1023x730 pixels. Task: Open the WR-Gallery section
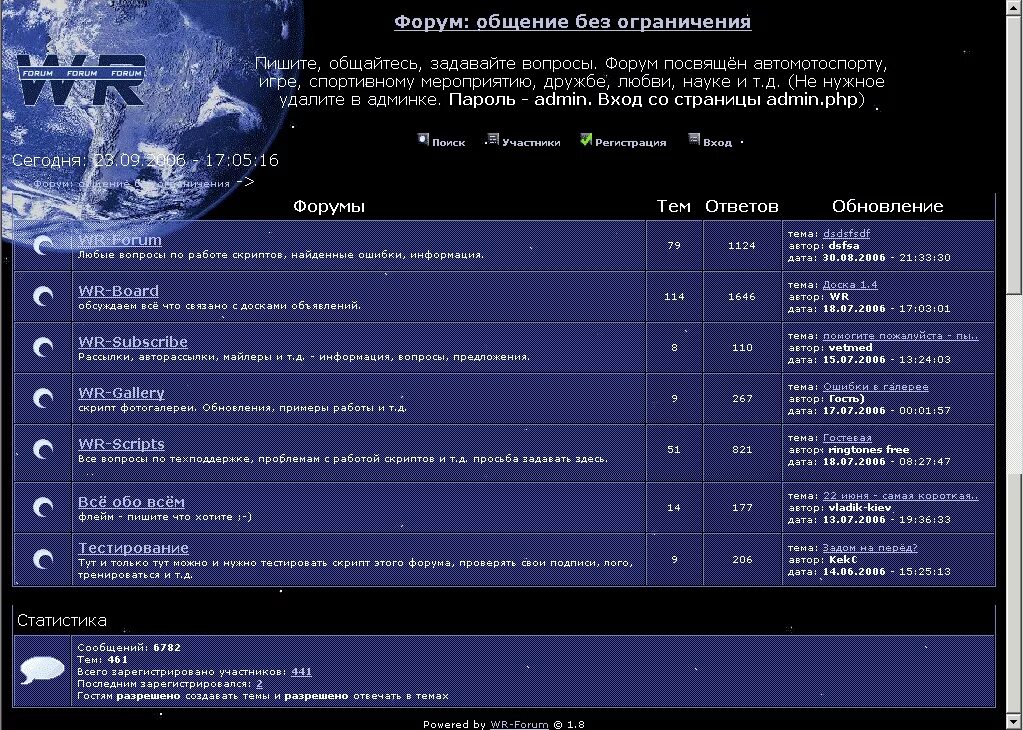(121, 393)
